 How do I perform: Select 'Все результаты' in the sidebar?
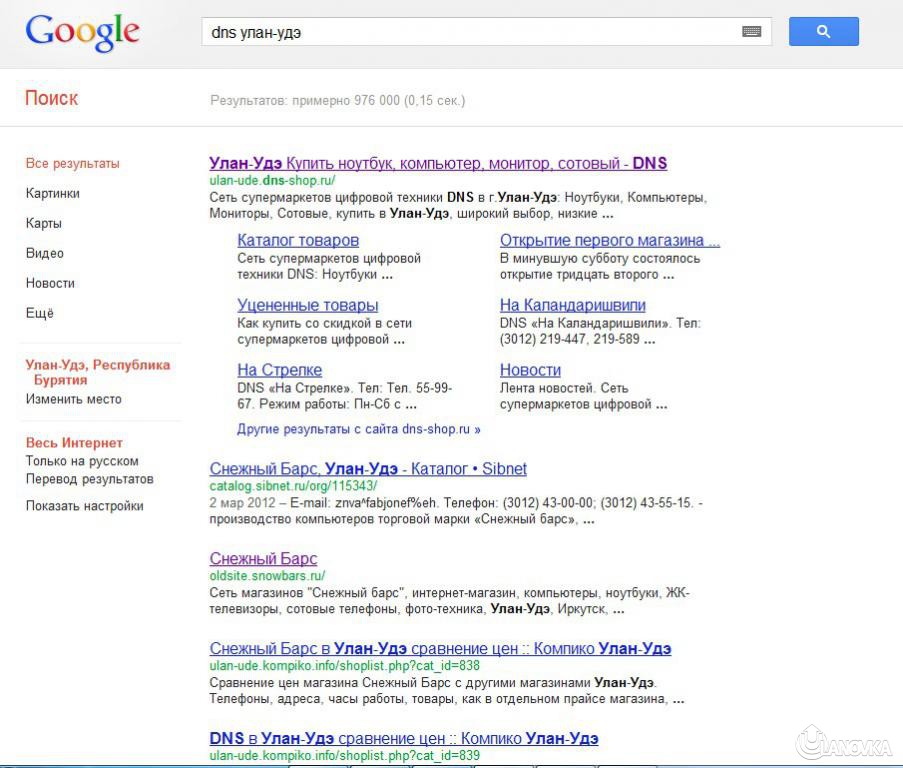73,164
